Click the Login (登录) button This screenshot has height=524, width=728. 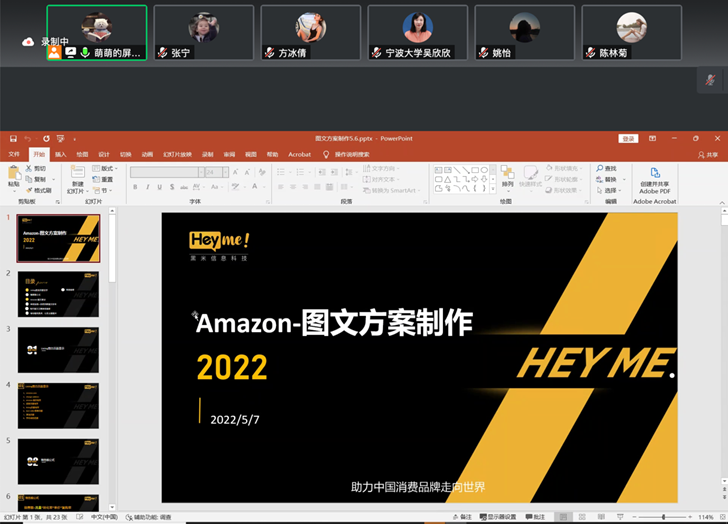point(628,139)
